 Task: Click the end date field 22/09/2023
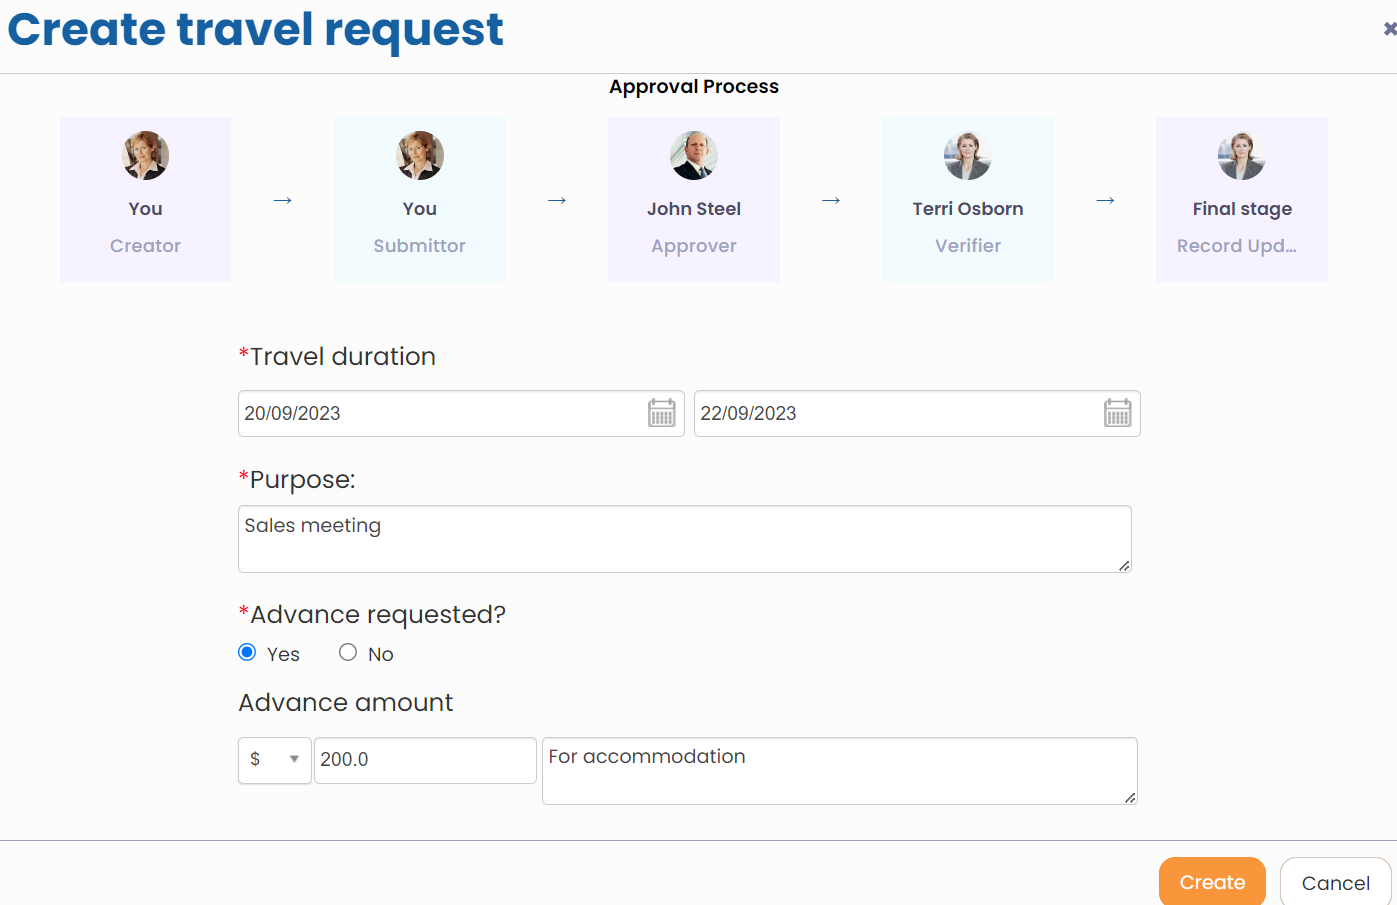coord(895,413)
